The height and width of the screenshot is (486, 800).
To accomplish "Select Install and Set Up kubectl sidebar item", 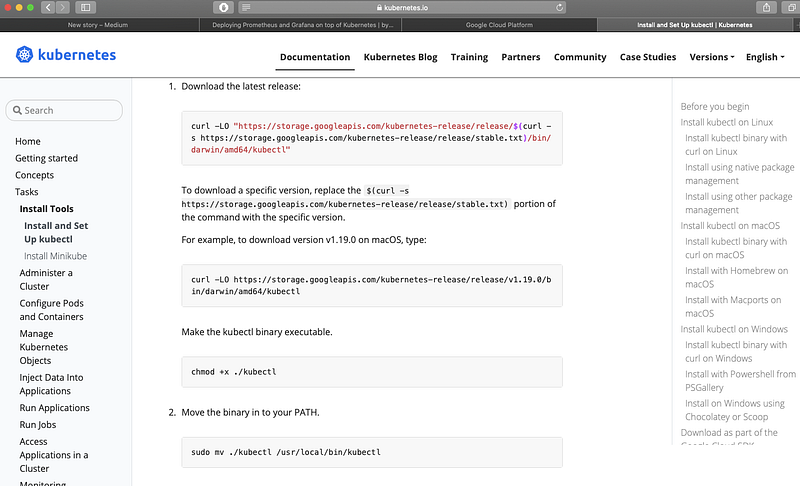I will point(56,232).
